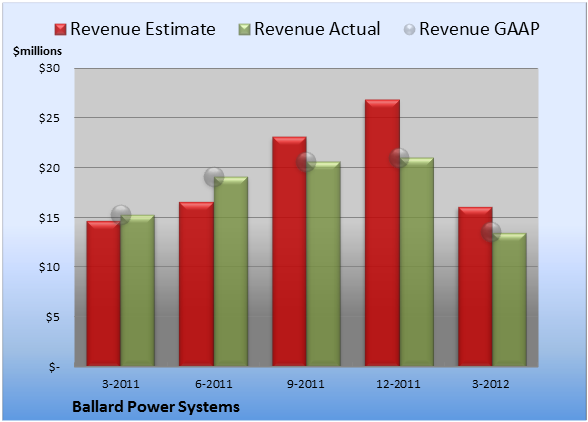Click the 'Ballard Power Systems' chart title

(156, 407)
